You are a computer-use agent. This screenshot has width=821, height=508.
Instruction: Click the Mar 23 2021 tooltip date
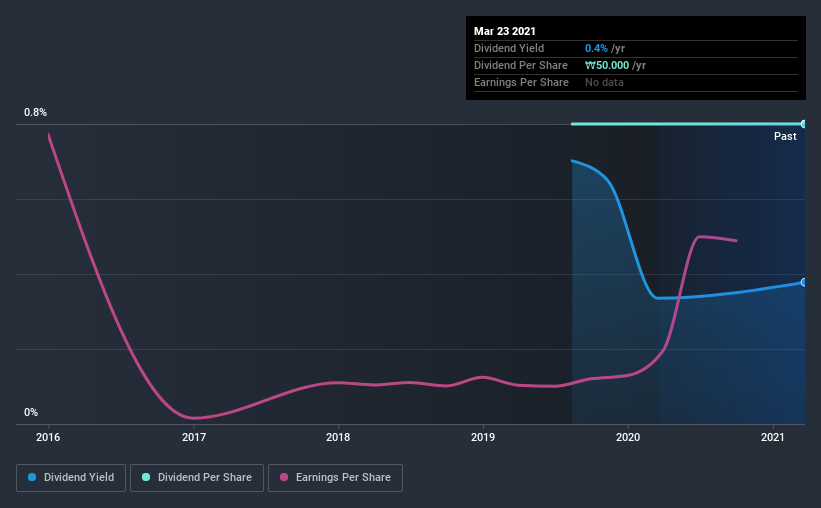tap(505, 31)
